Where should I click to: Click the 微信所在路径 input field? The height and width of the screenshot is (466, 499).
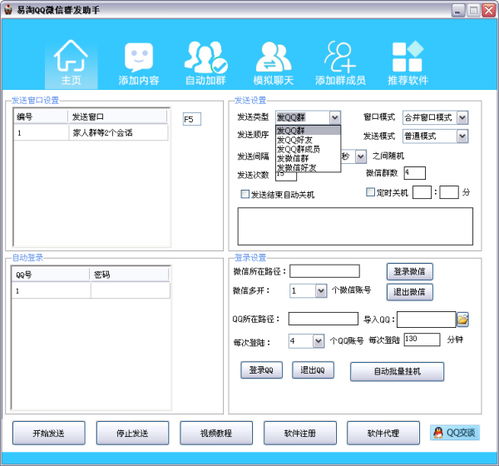(x=325, y=271)
